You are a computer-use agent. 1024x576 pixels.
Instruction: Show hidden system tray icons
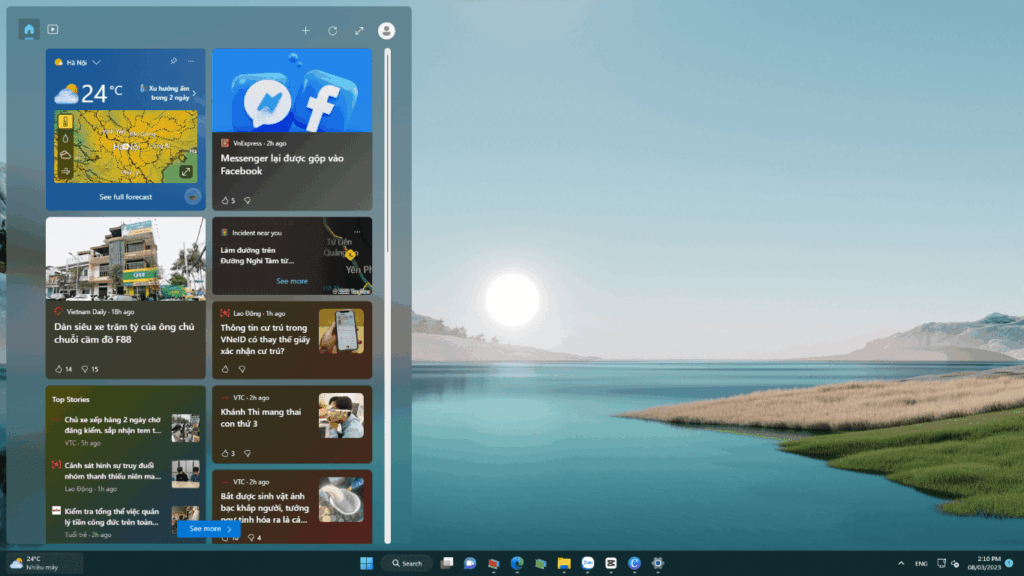pos(901,563)
